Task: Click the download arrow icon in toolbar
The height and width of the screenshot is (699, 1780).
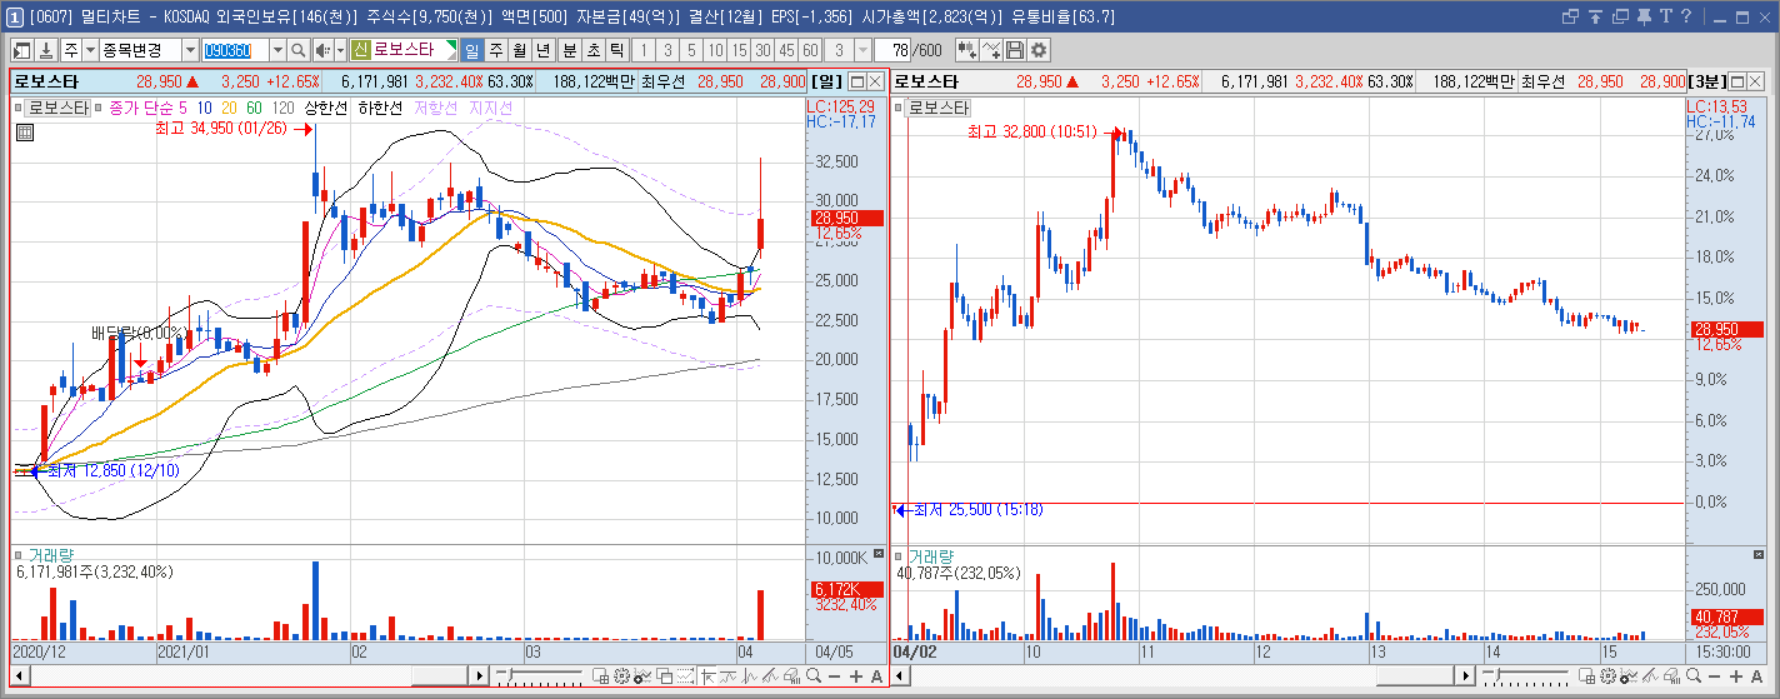Action: [45, 50]
